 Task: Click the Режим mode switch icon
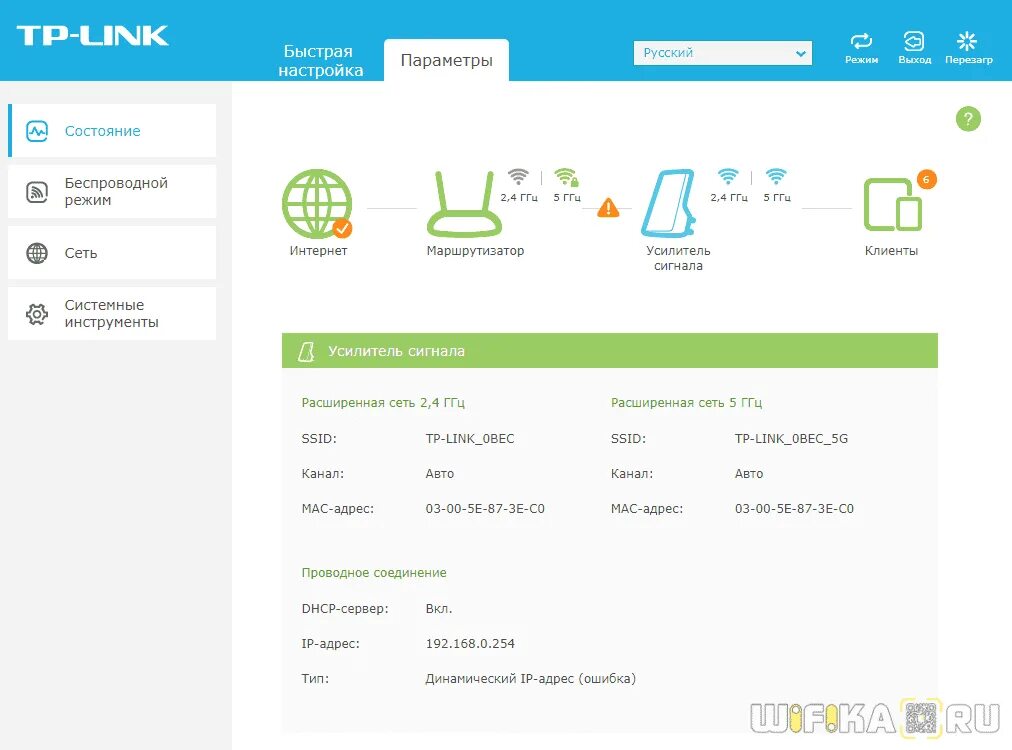tap(861, 41)
